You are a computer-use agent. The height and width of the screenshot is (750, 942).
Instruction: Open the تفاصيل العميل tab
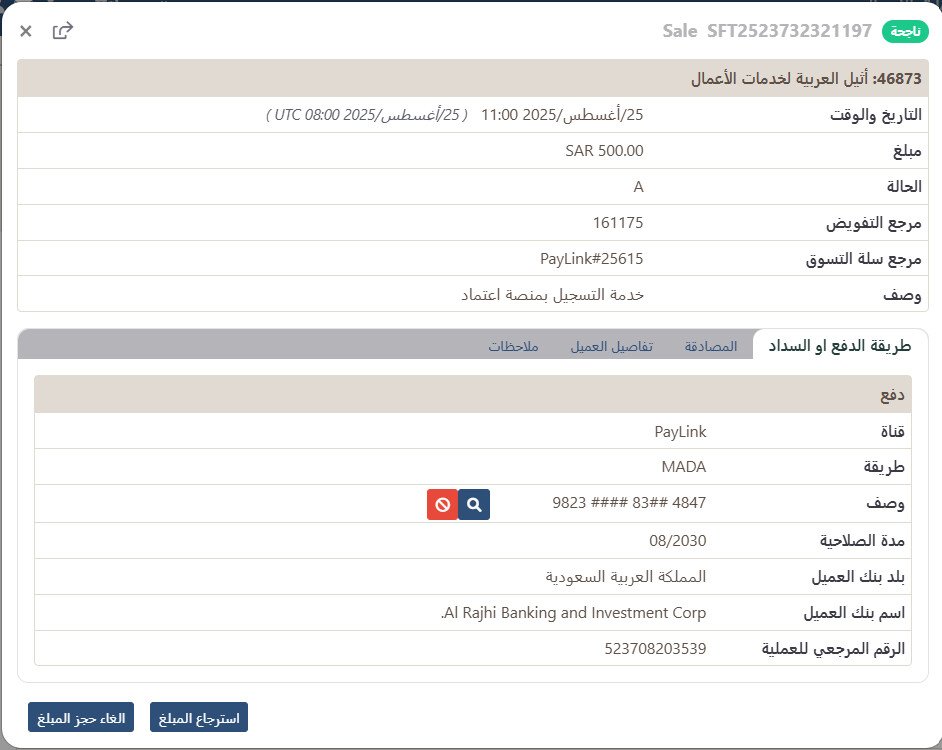pyautogui.click(x=612, y=346)
